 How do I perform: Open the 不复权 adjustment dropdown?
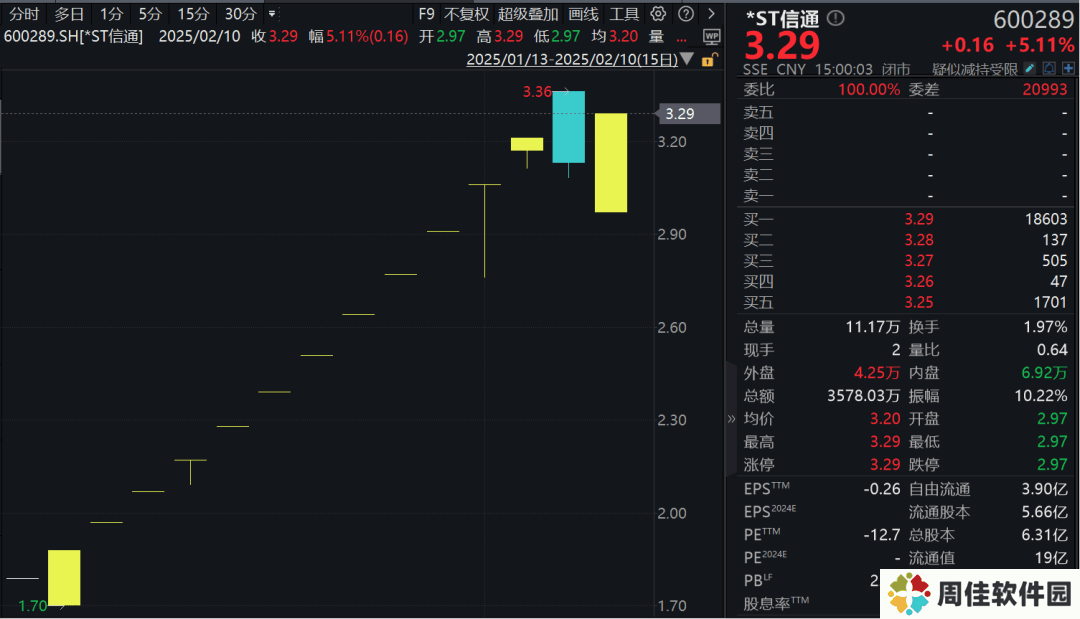pyautogui.click(x=466, y=14)
